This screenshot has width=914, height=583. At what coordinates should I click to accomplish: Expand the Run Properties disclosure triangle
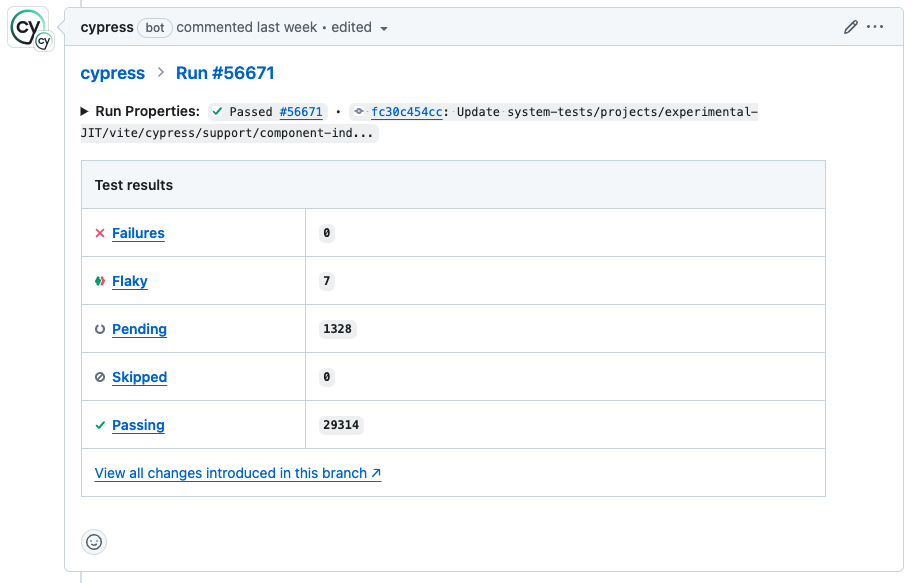[x=83, y=111]
